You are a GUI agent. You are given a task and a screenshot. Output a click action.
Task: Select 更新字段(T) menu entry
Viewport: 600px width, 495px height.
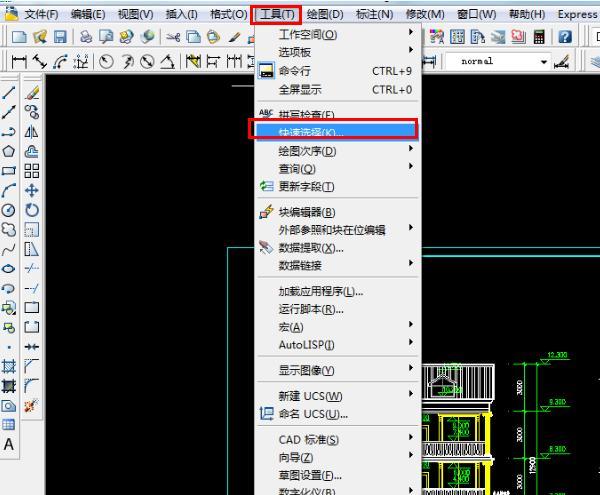(337, 186)
